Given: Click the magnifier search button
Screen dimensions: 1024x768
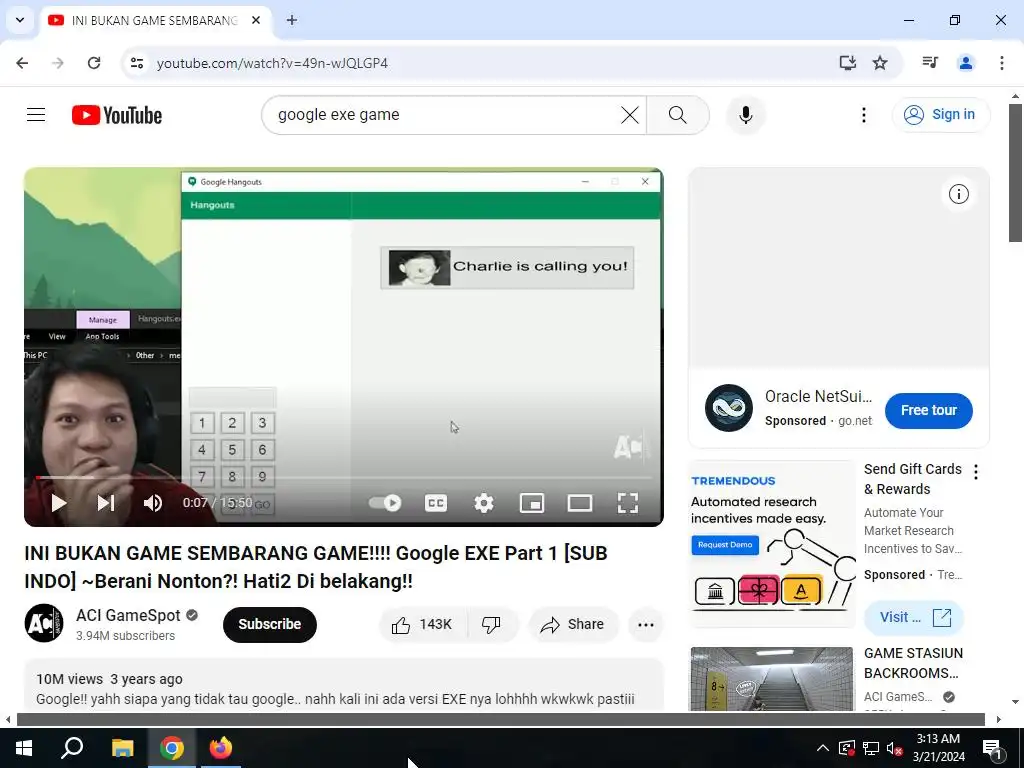Looking at the screenshot, I should pyautogui.click(x=678, y=115).
